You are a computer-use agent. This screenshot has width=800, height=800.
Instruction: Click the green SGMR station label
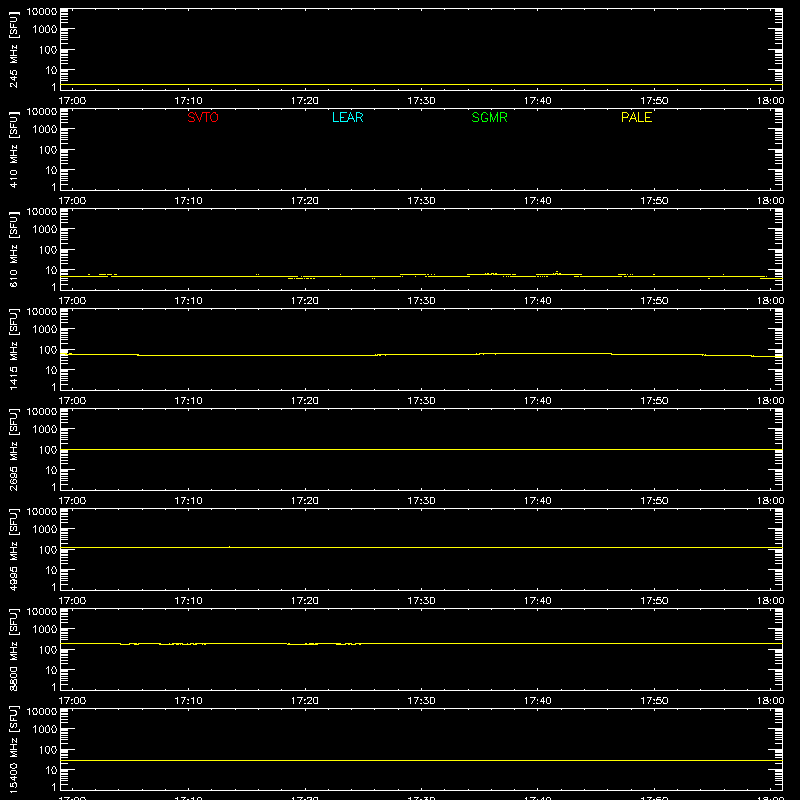pyautogui.click(x=489, y=117)
